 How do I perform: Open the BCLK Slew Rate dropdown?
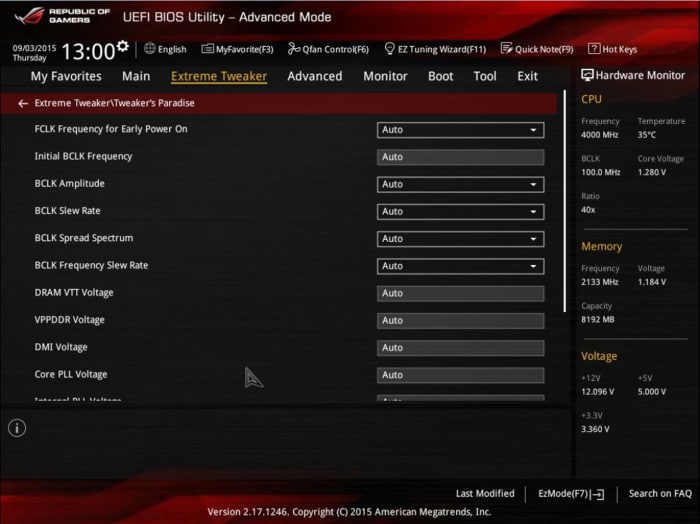pos(460,212)
